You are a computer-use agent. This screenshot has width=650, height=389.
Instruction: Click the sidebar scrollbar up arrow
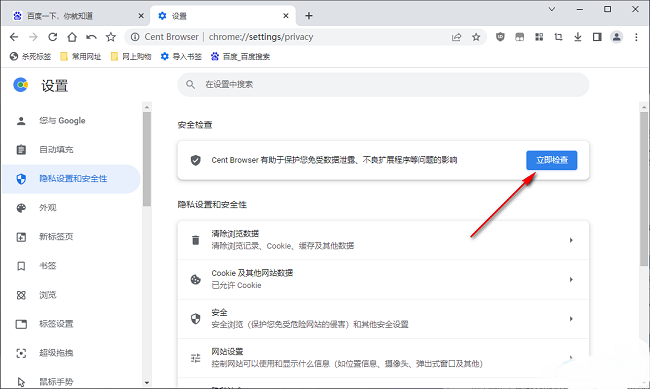(x=147, y=107)
